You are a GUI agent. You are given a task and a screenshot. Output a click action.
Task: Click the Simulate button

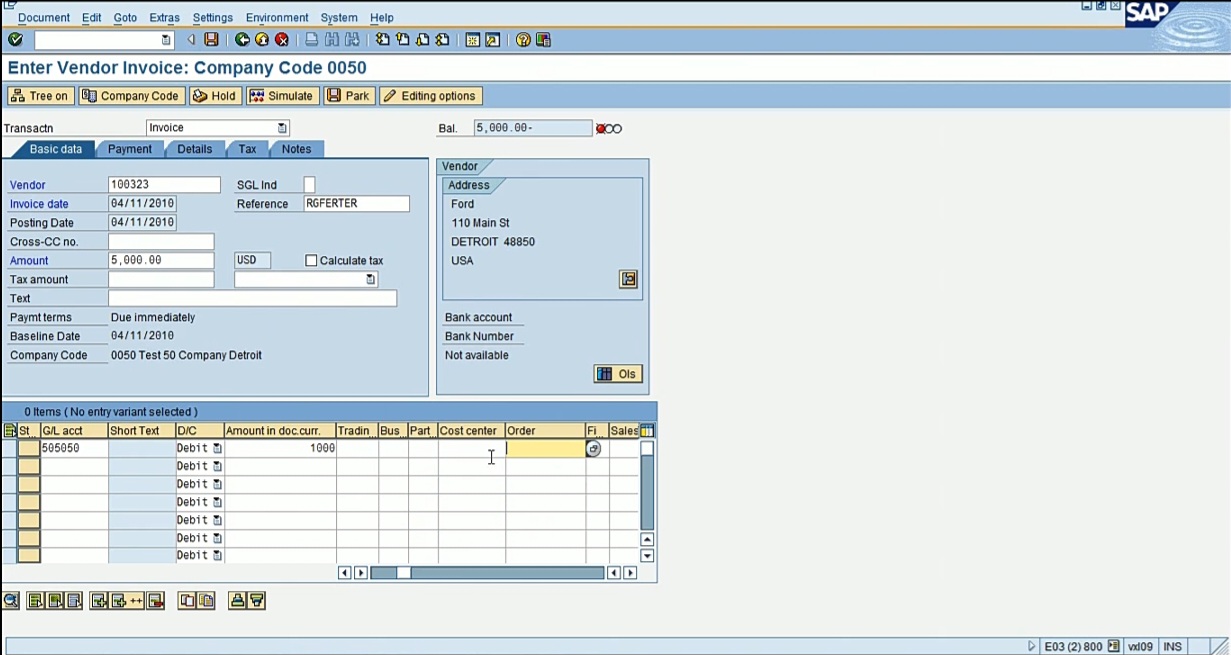point(282,96)
